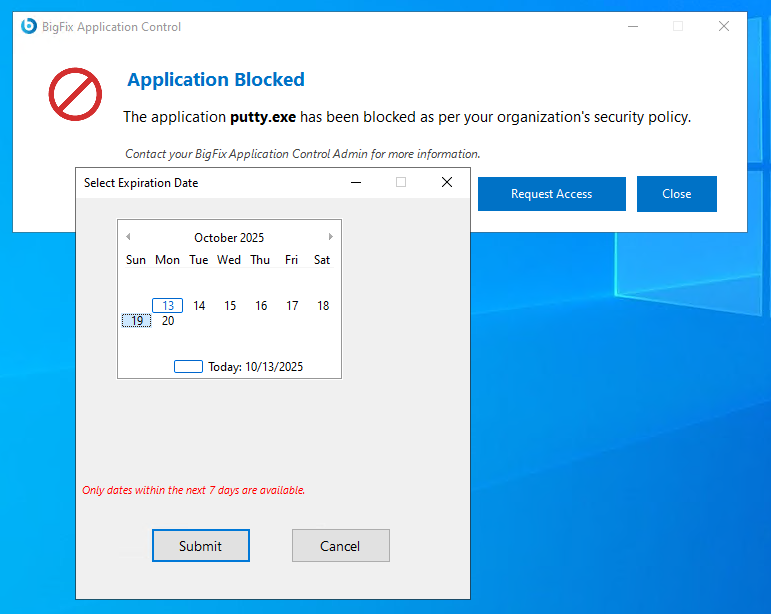
Task: Choose October 20 in the calendar
Action: tap(168, 321)
